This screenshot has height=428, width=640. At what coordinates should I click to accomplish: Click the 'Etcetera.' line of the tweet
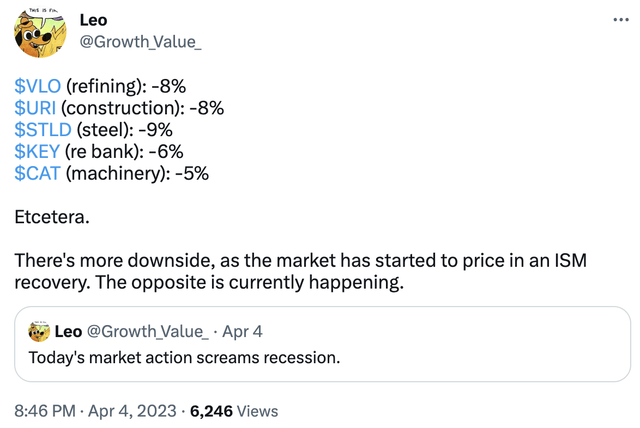[52, 217]
